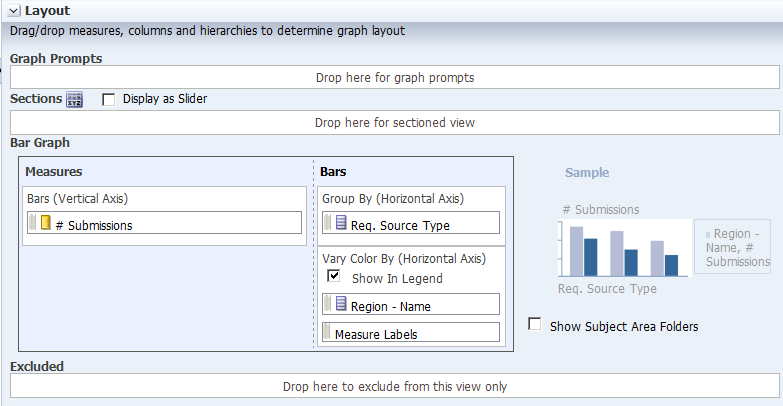Click the sectioned view drop area

pyautogui.click(x=394, y=122)
